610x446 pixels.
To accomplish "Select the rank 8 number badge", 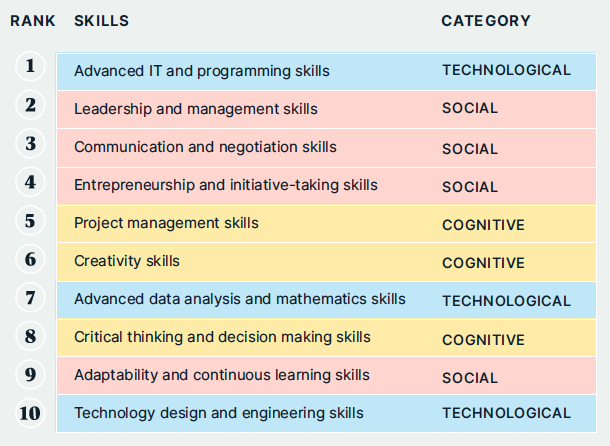I will (30, 336).
